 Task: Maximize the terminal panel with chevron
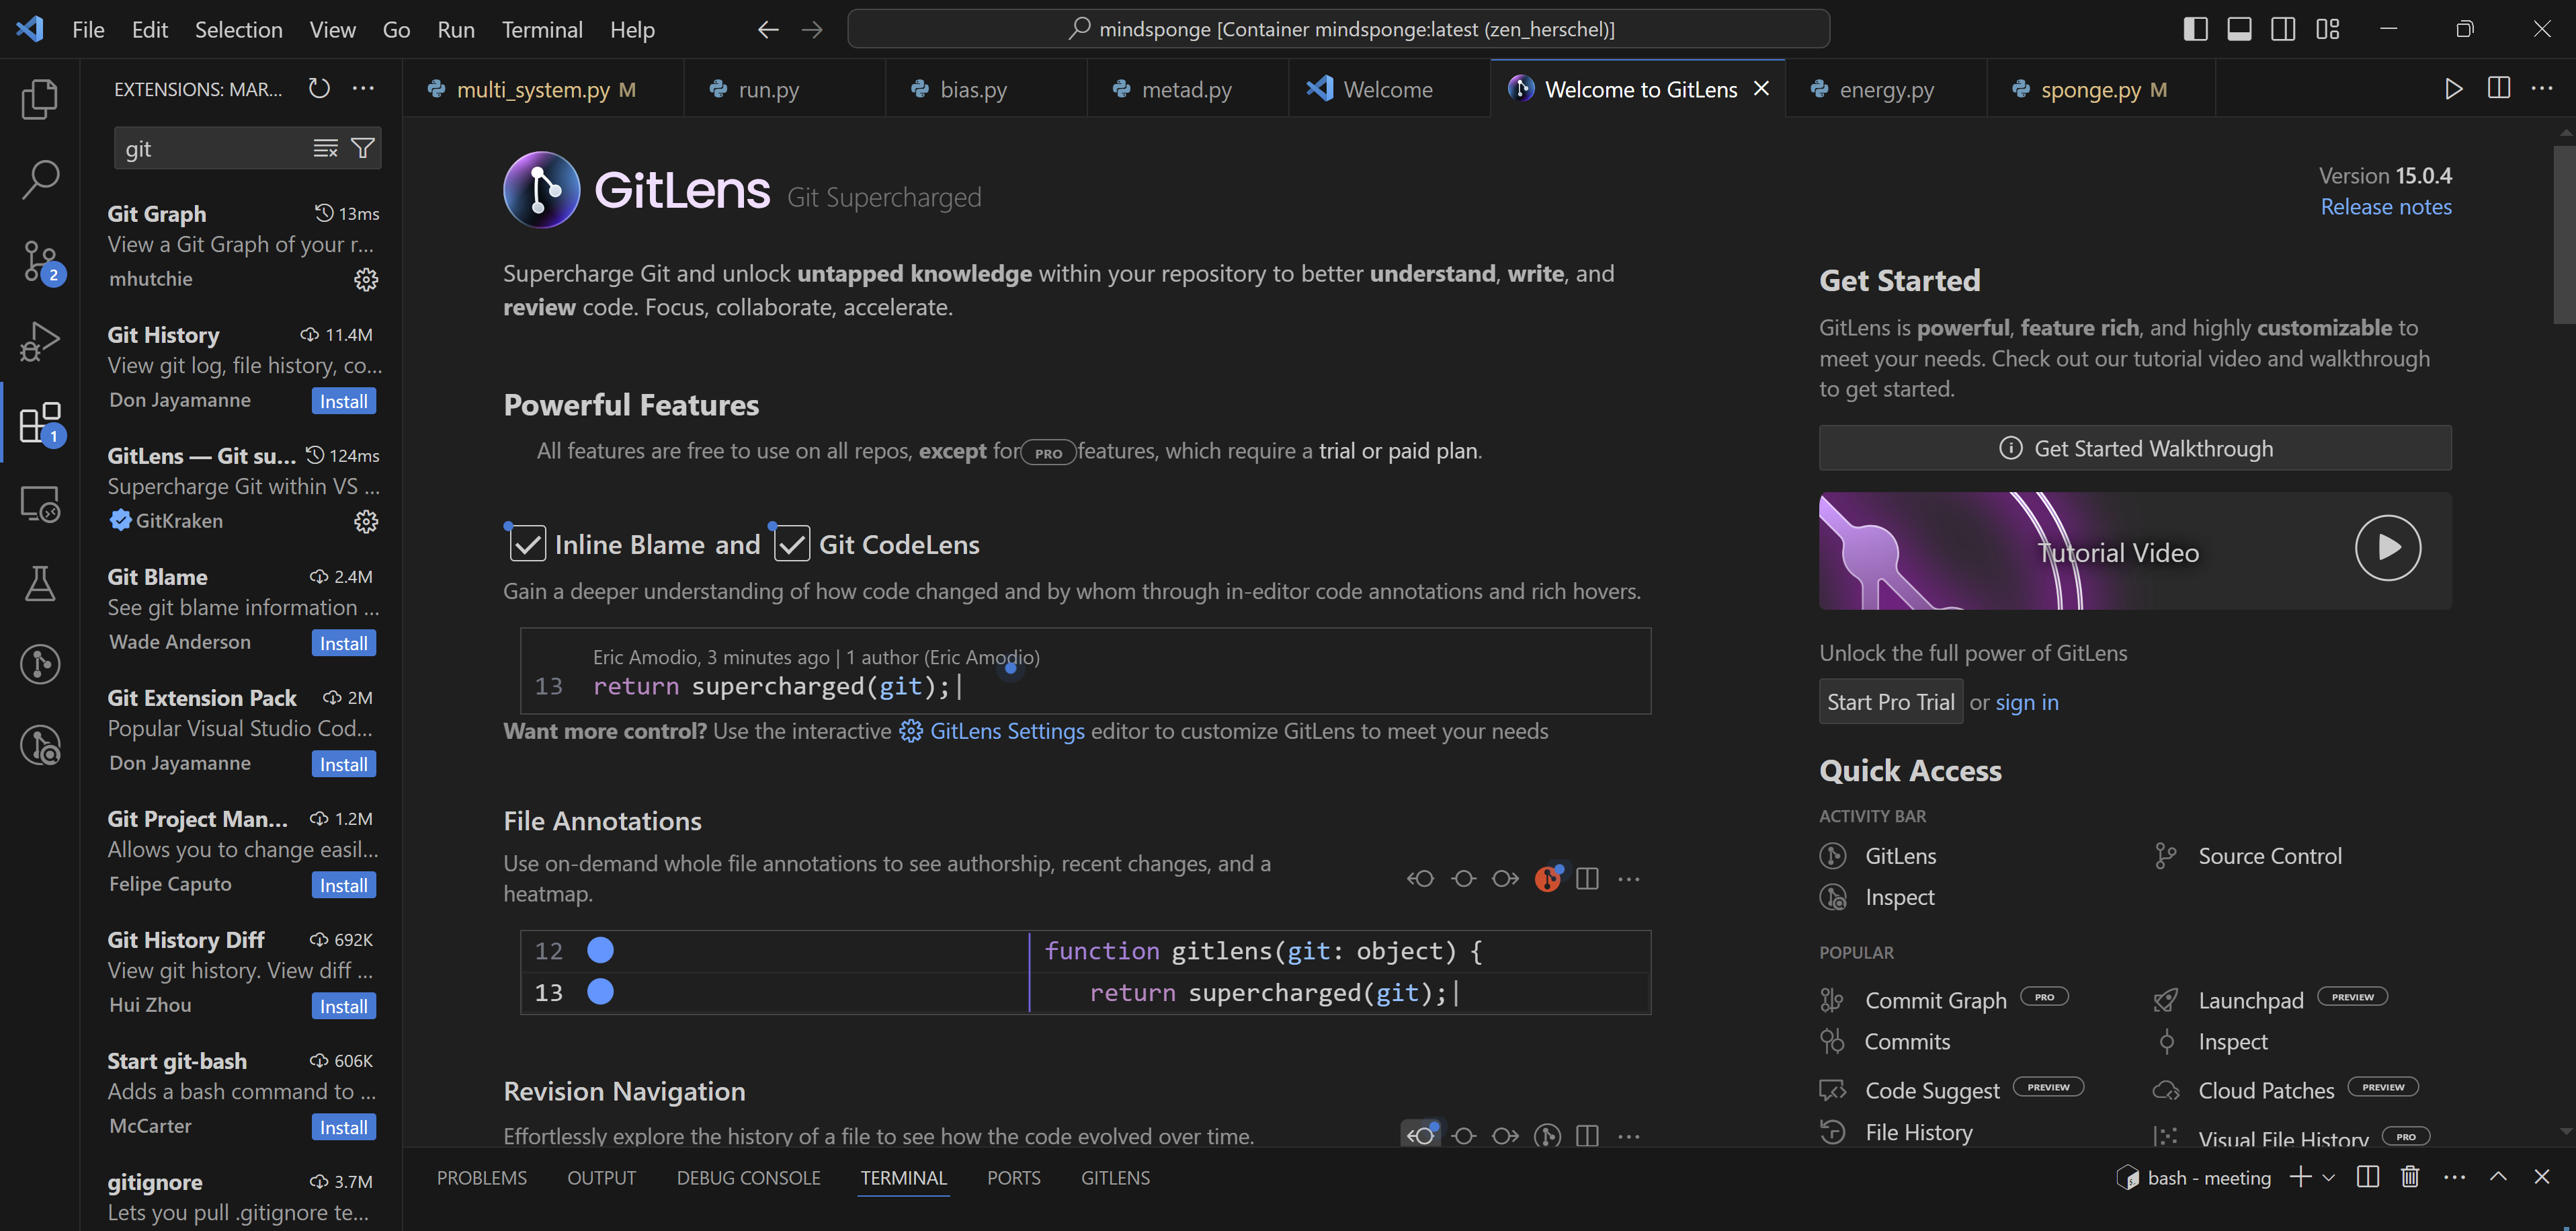pyautogui.click(x=2498, y=1177)
